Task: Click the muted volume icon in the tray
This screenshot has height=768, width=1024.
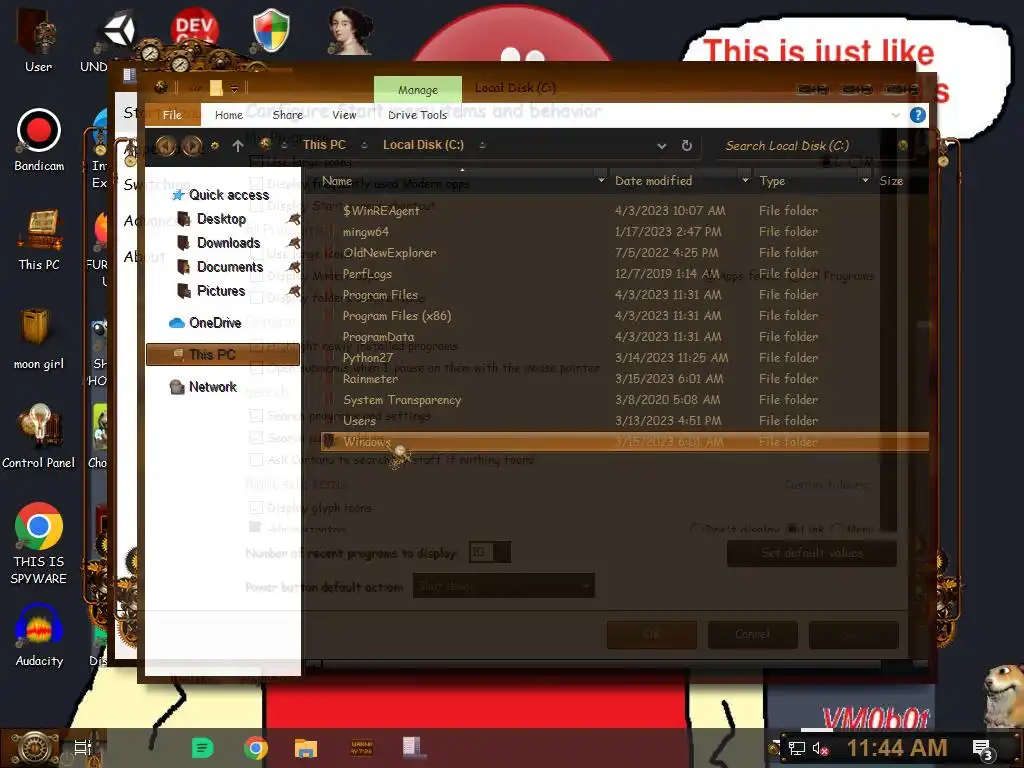Action: tap(820, 748)
